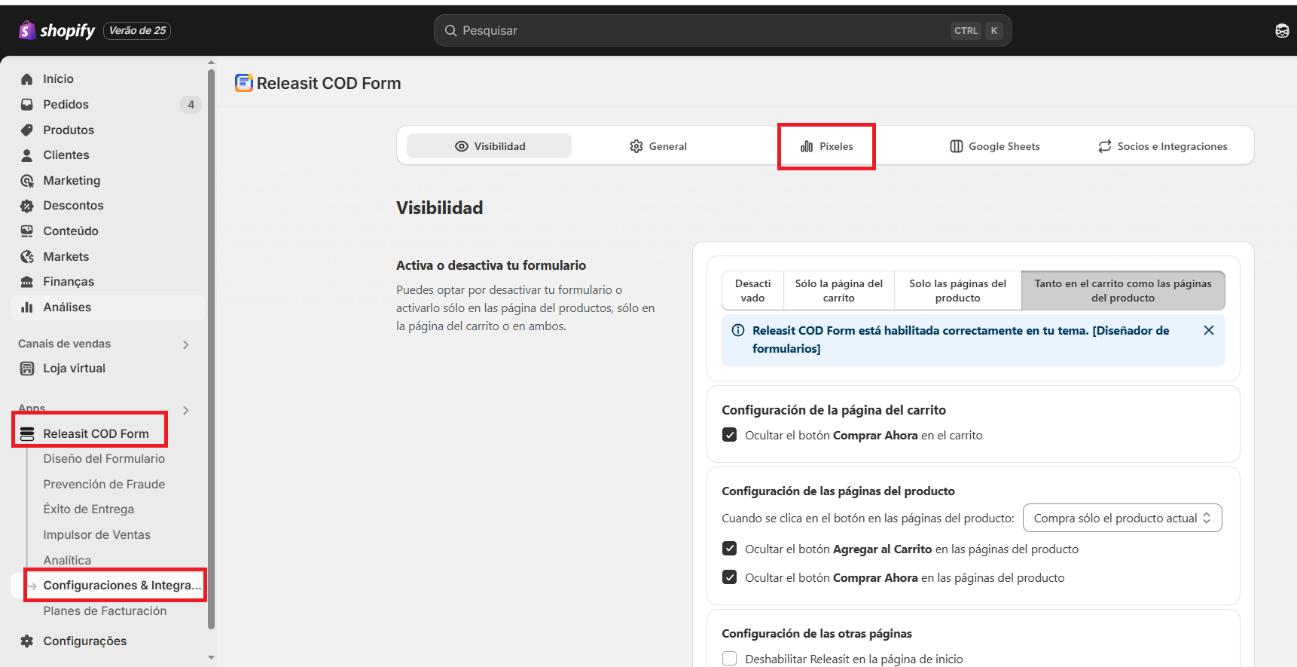Screen dimensions: 1297x667
Task: Dismiss the blue enabled-in-theme banner
Action: click(x=1208, y=330)
